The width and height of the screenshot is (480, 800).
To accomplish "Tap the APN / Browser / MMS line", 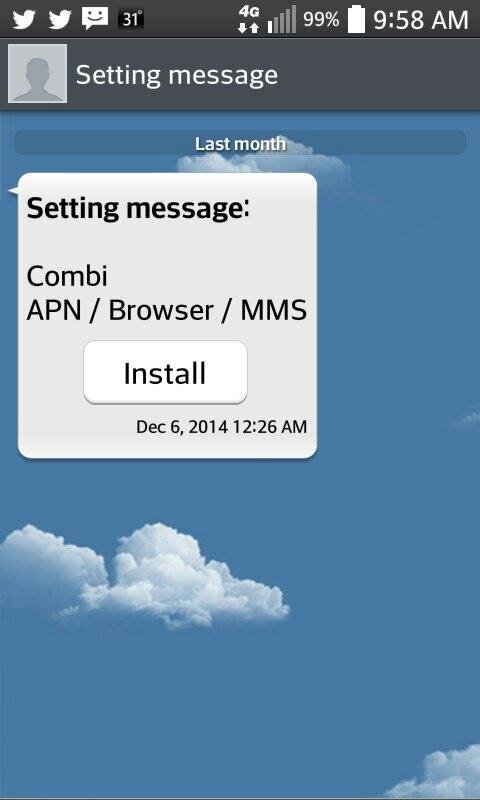I will pyautogui.click(x=167, y=311).
